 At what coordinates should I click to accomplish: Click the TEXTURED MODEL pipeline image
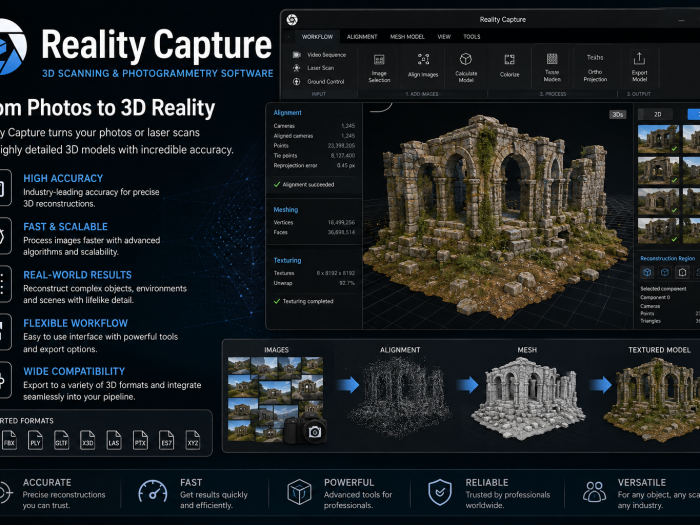[654, 398]
